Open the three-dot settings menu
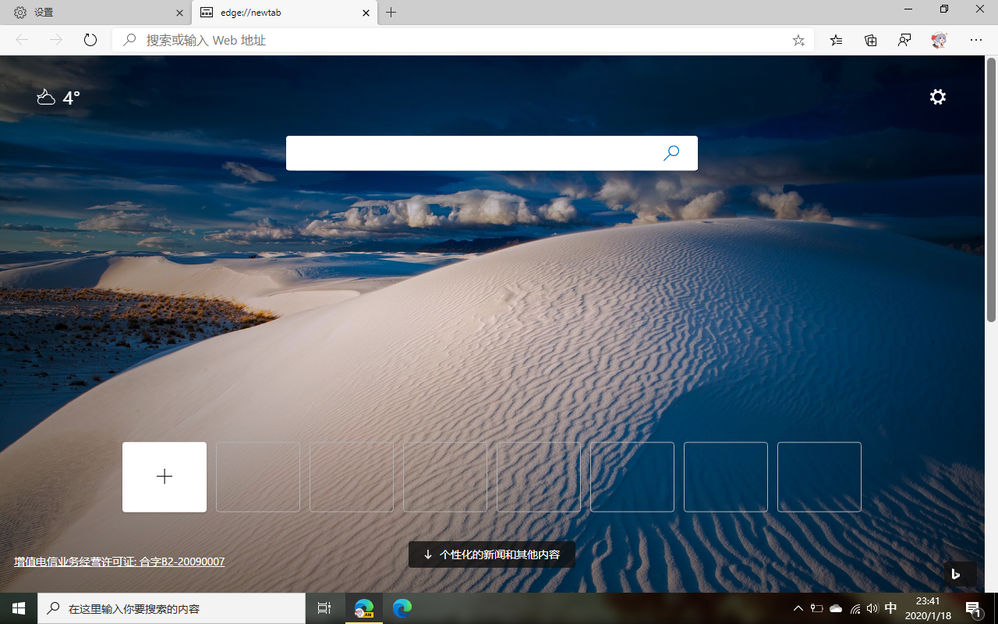The image size is (998, 624). pyautogui.click(x=976, y=40)
